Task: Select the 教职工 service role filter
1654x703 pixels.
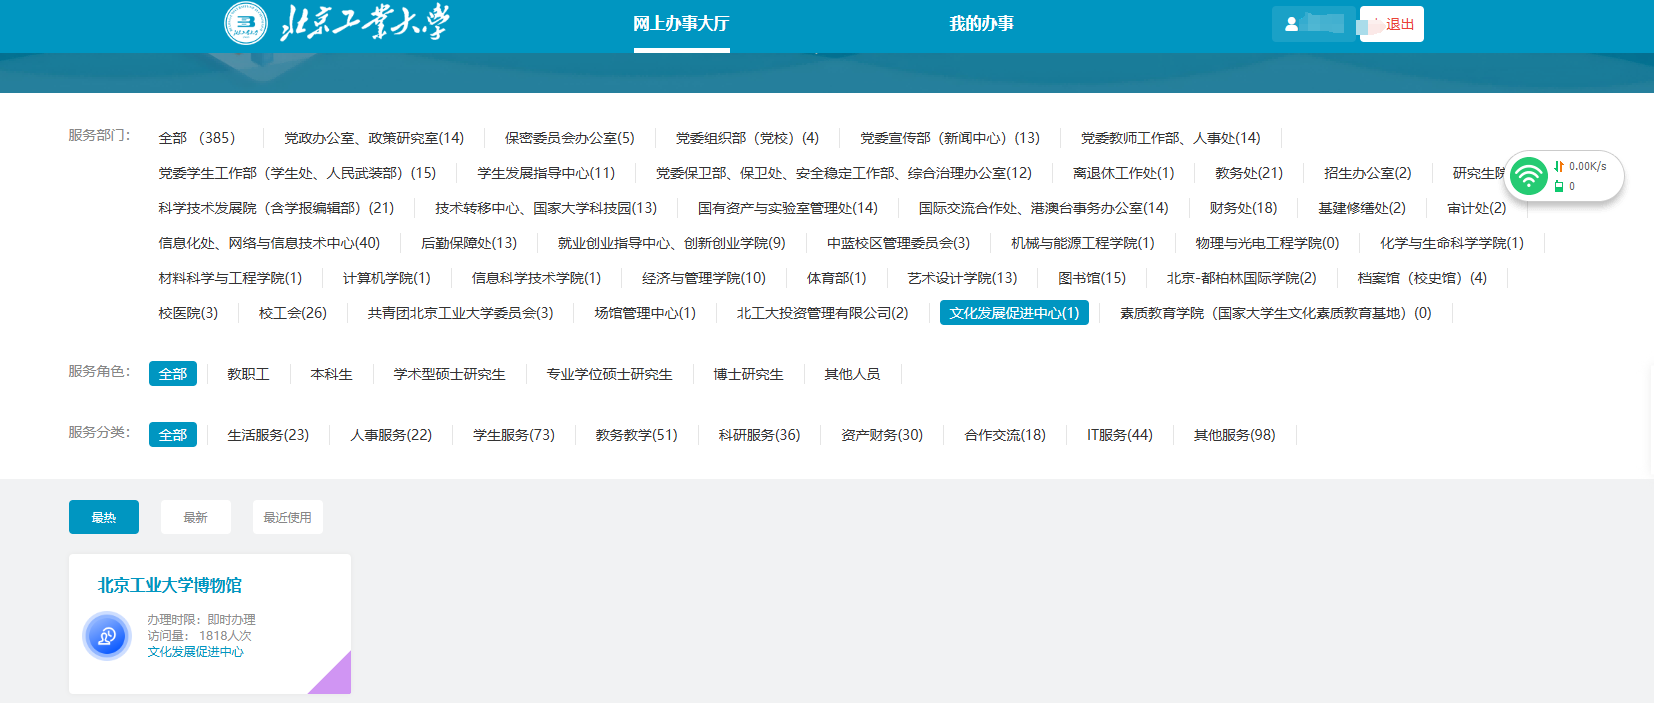Action: 248,374
